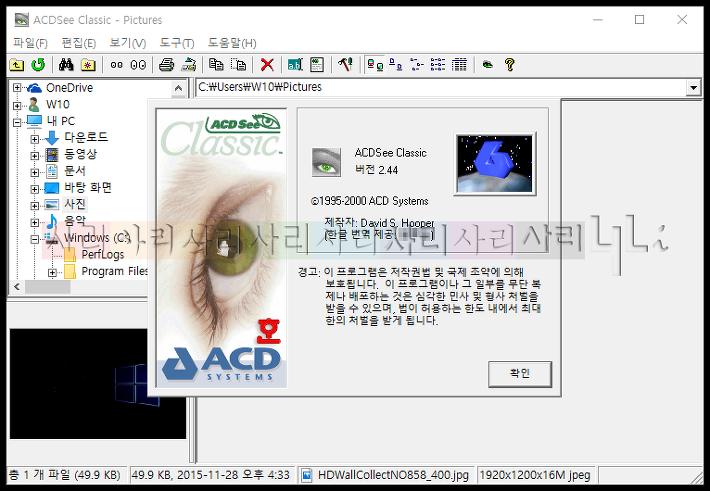Screen dimensions: 710x491
Task: Click ACDSee app icon in title bar
Action: click(21, 20)
